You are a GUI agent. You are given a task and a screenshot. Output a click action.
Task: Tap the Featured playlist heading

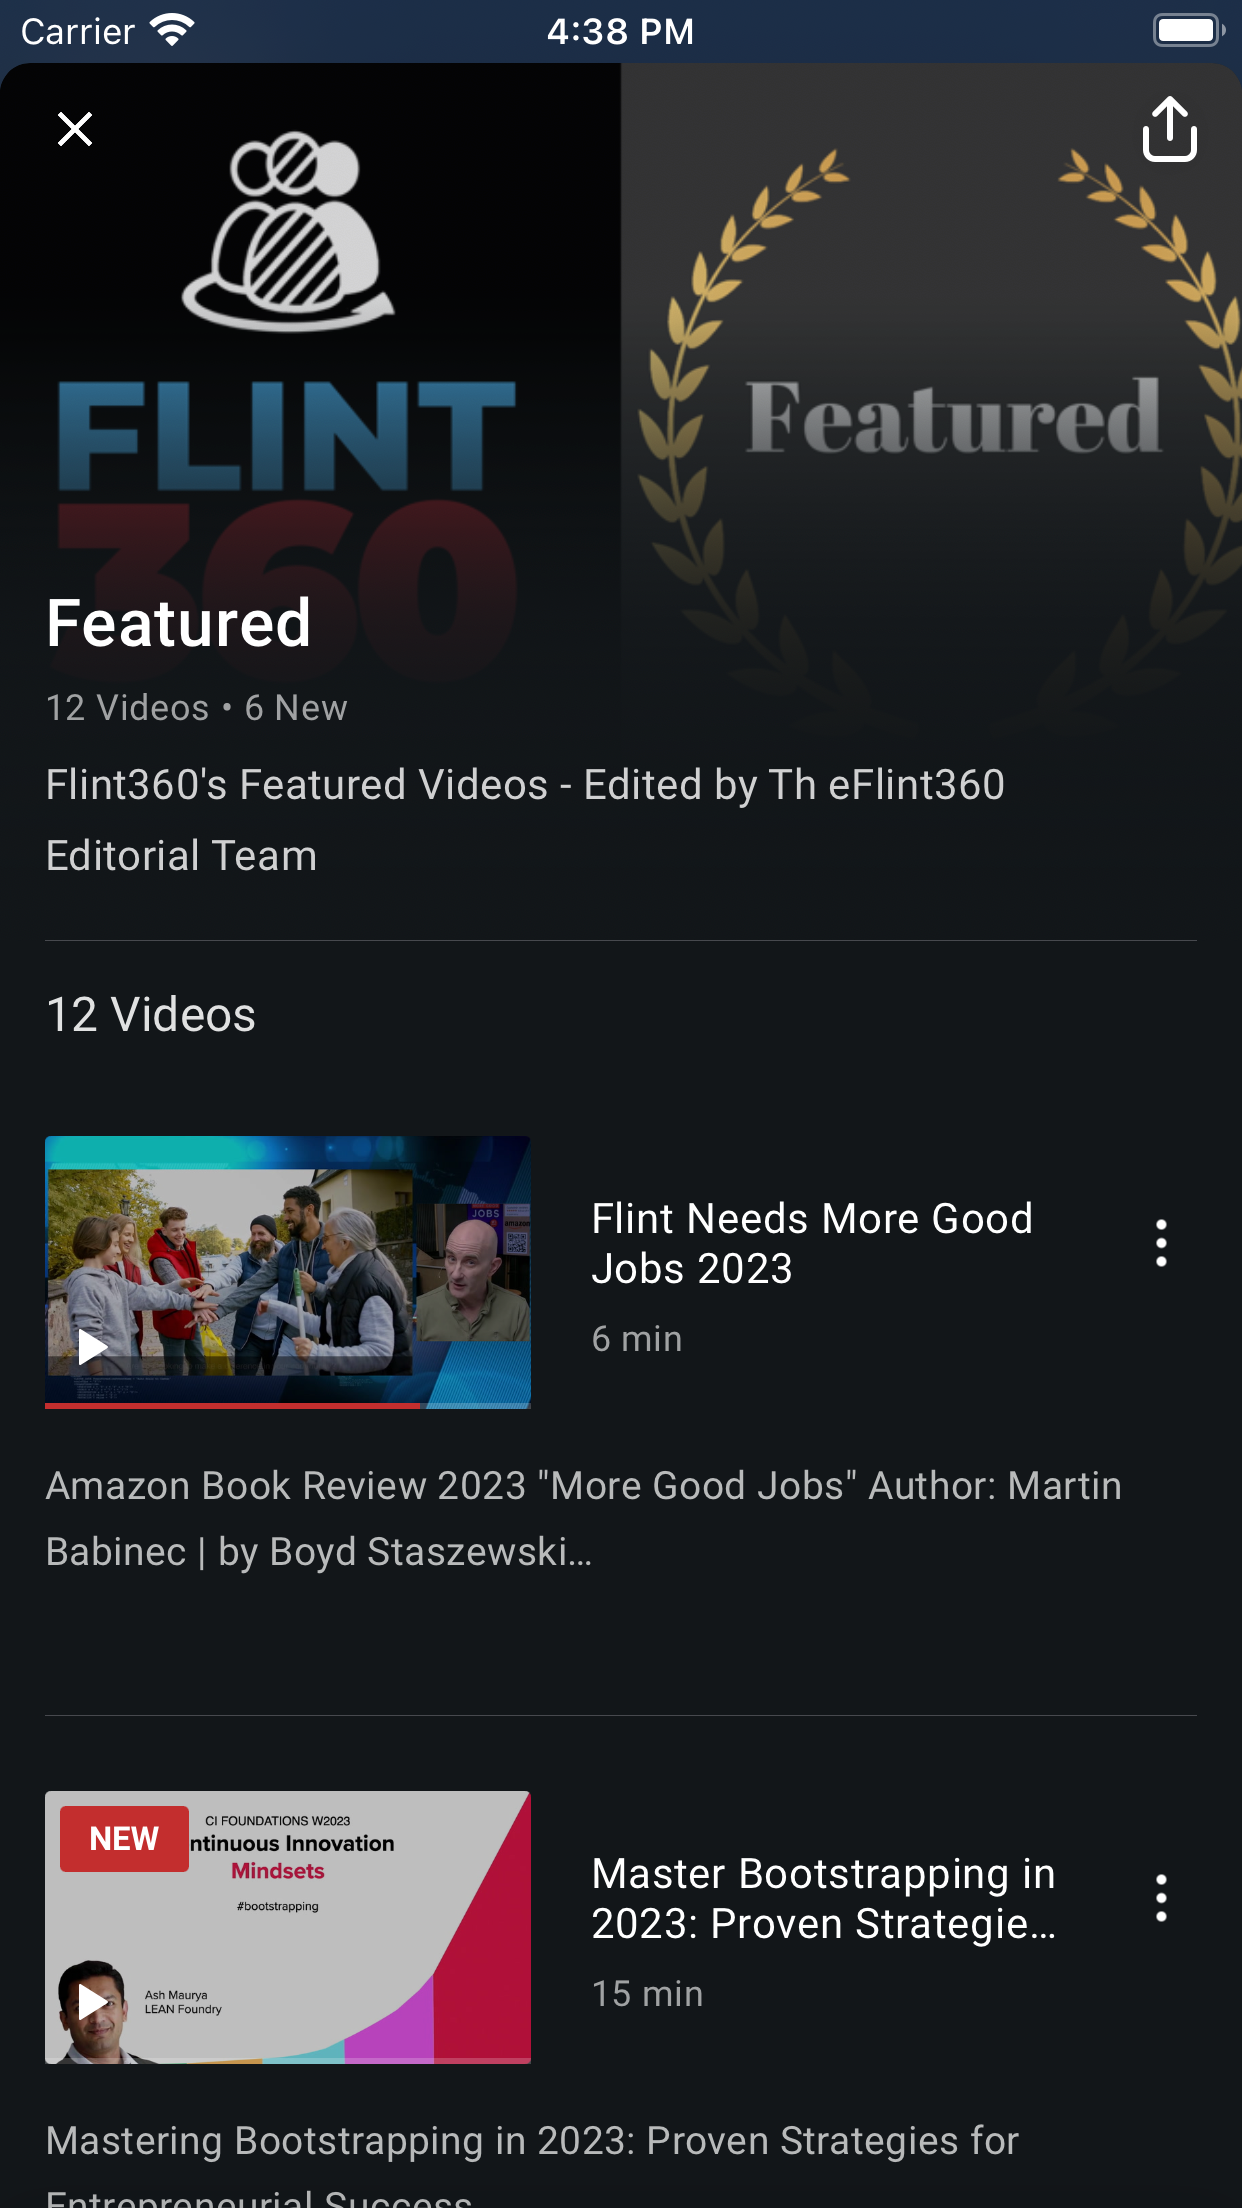click(179, 623)
